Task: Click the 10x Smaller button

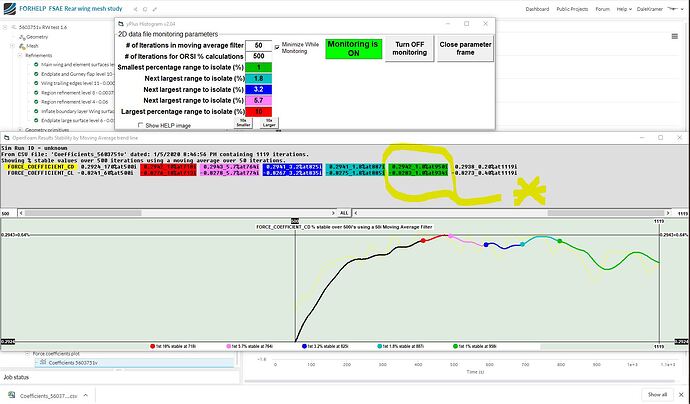Action: 243,123
